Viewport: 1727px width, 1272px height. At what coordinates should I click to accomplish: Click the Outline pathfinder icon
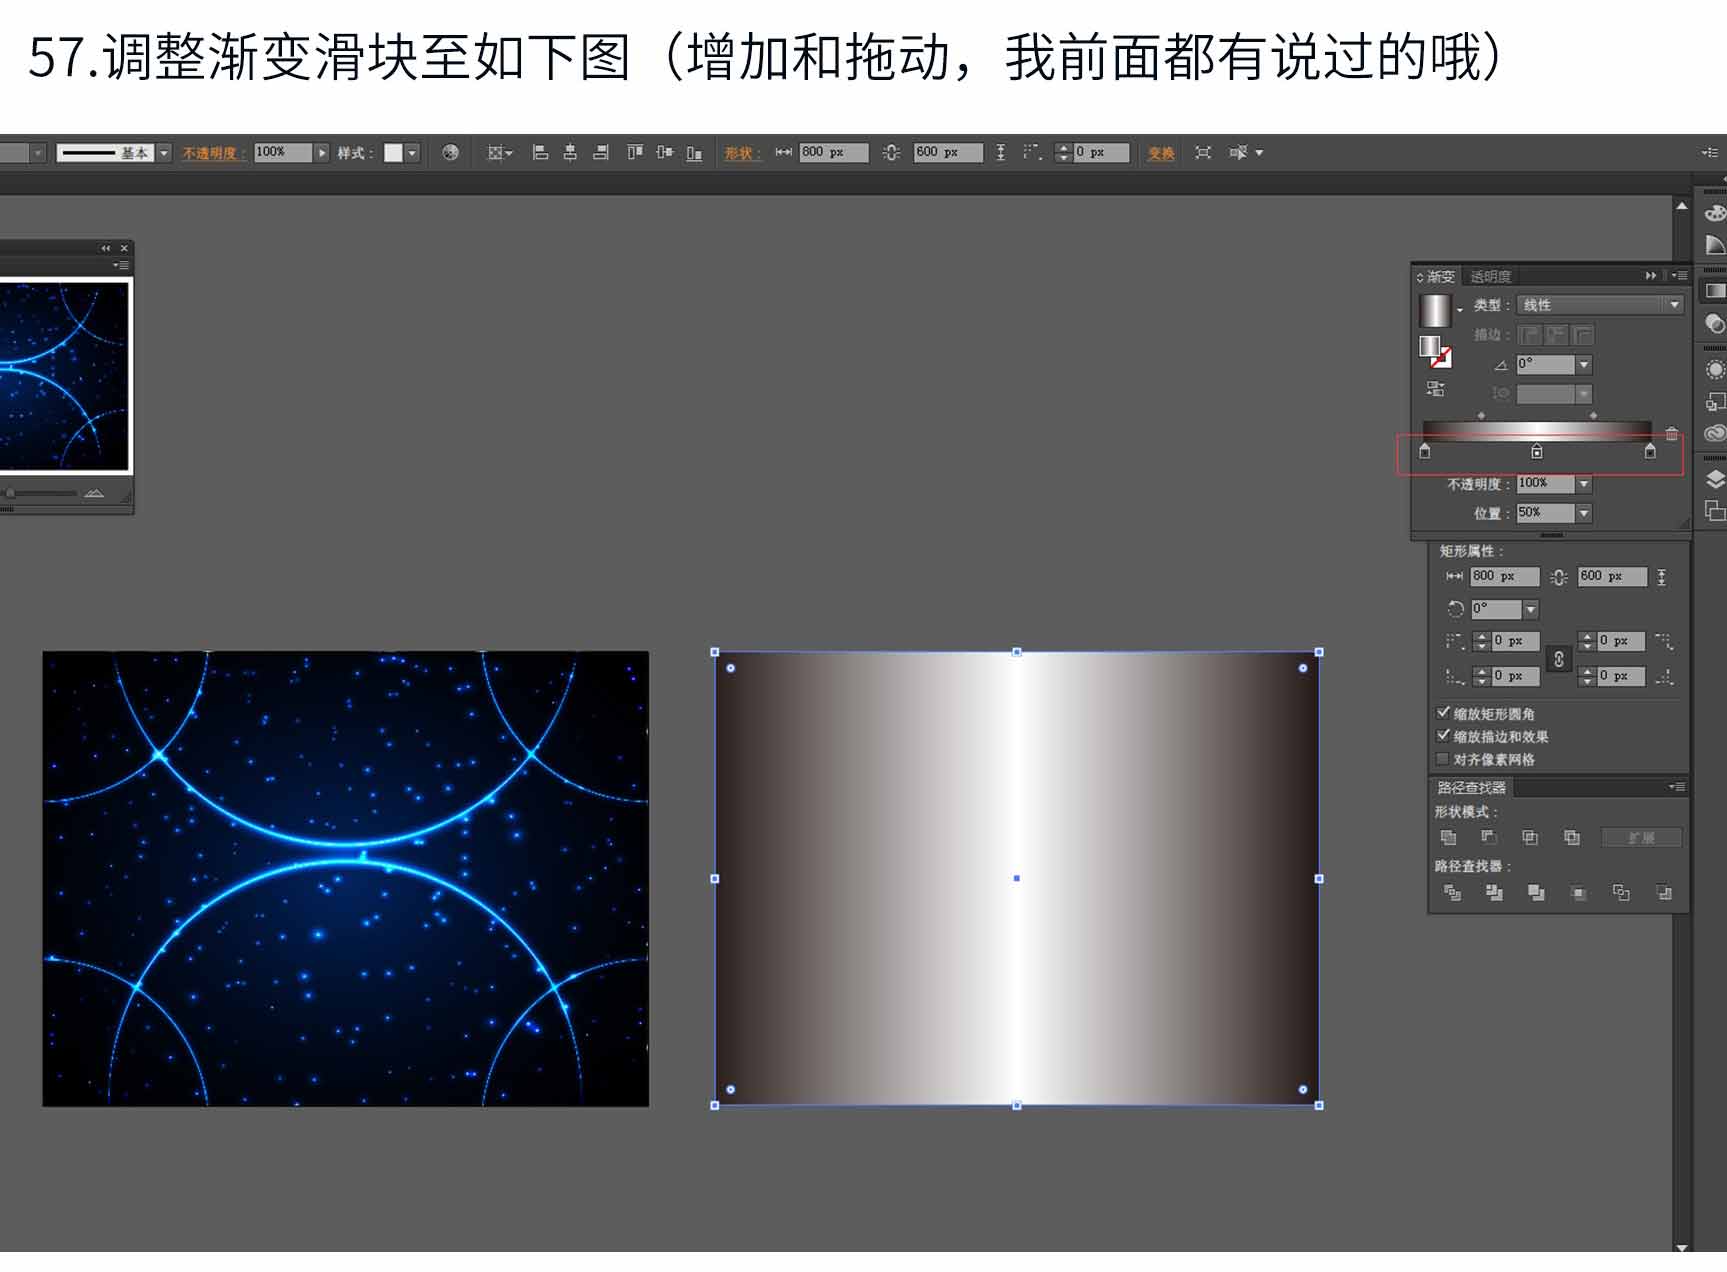tap(1621, 893)
